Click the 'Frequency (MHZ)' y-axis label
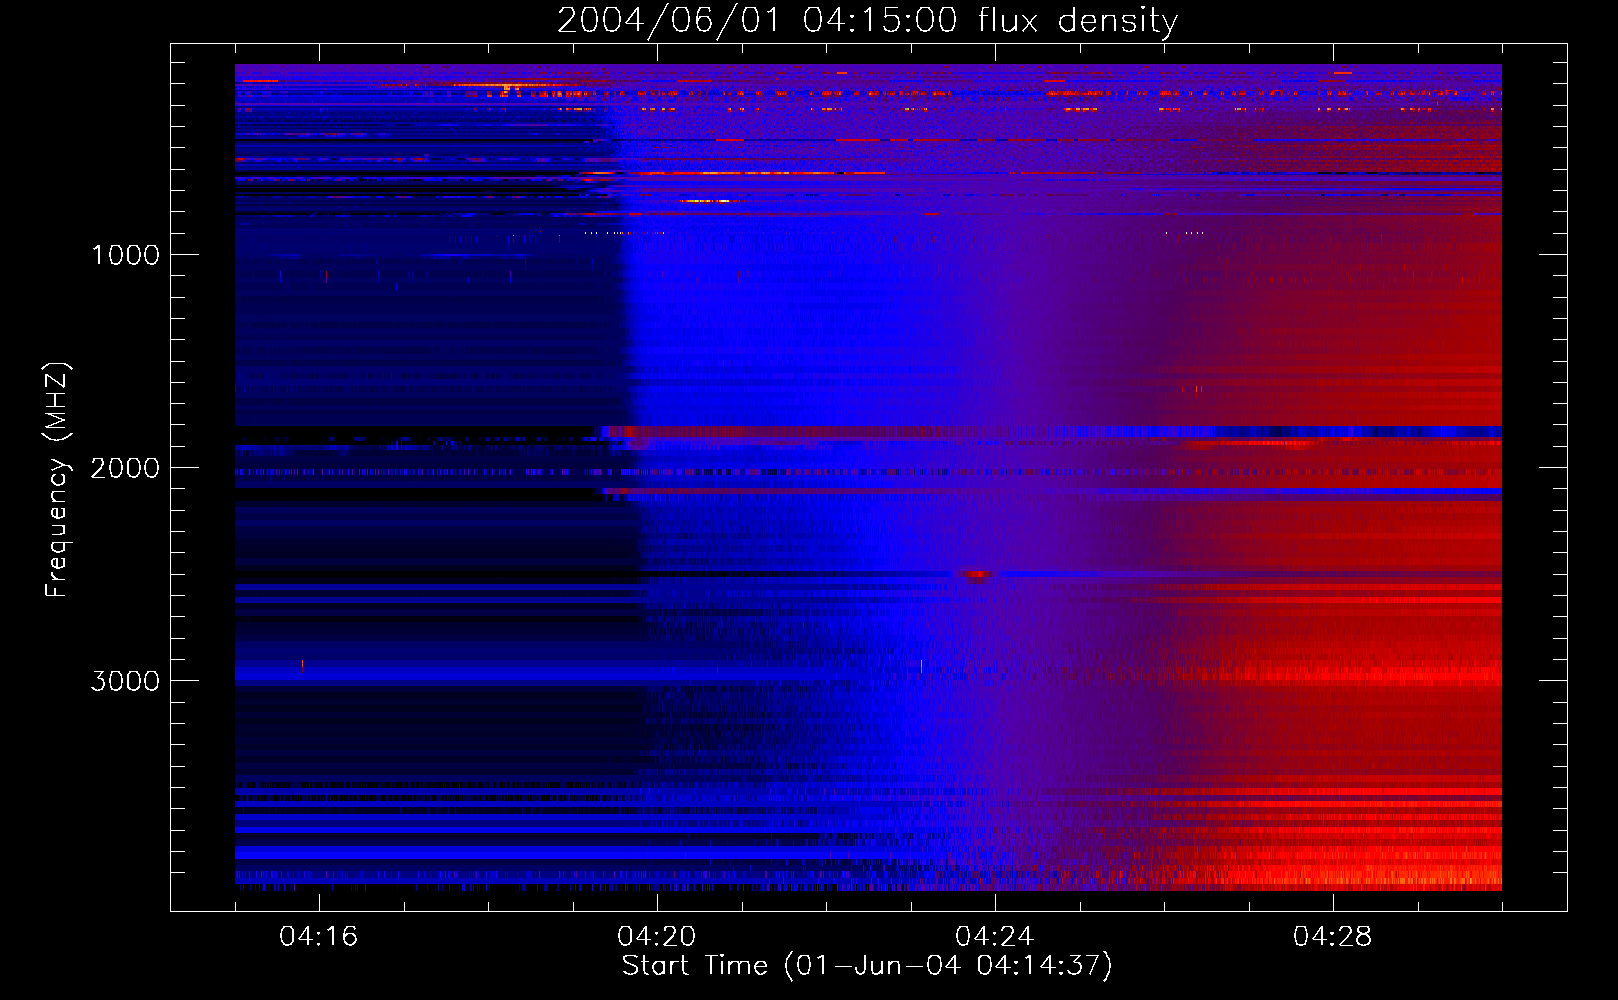The height and width of the screenshot is (1000, 1618). tap(57, 480)
